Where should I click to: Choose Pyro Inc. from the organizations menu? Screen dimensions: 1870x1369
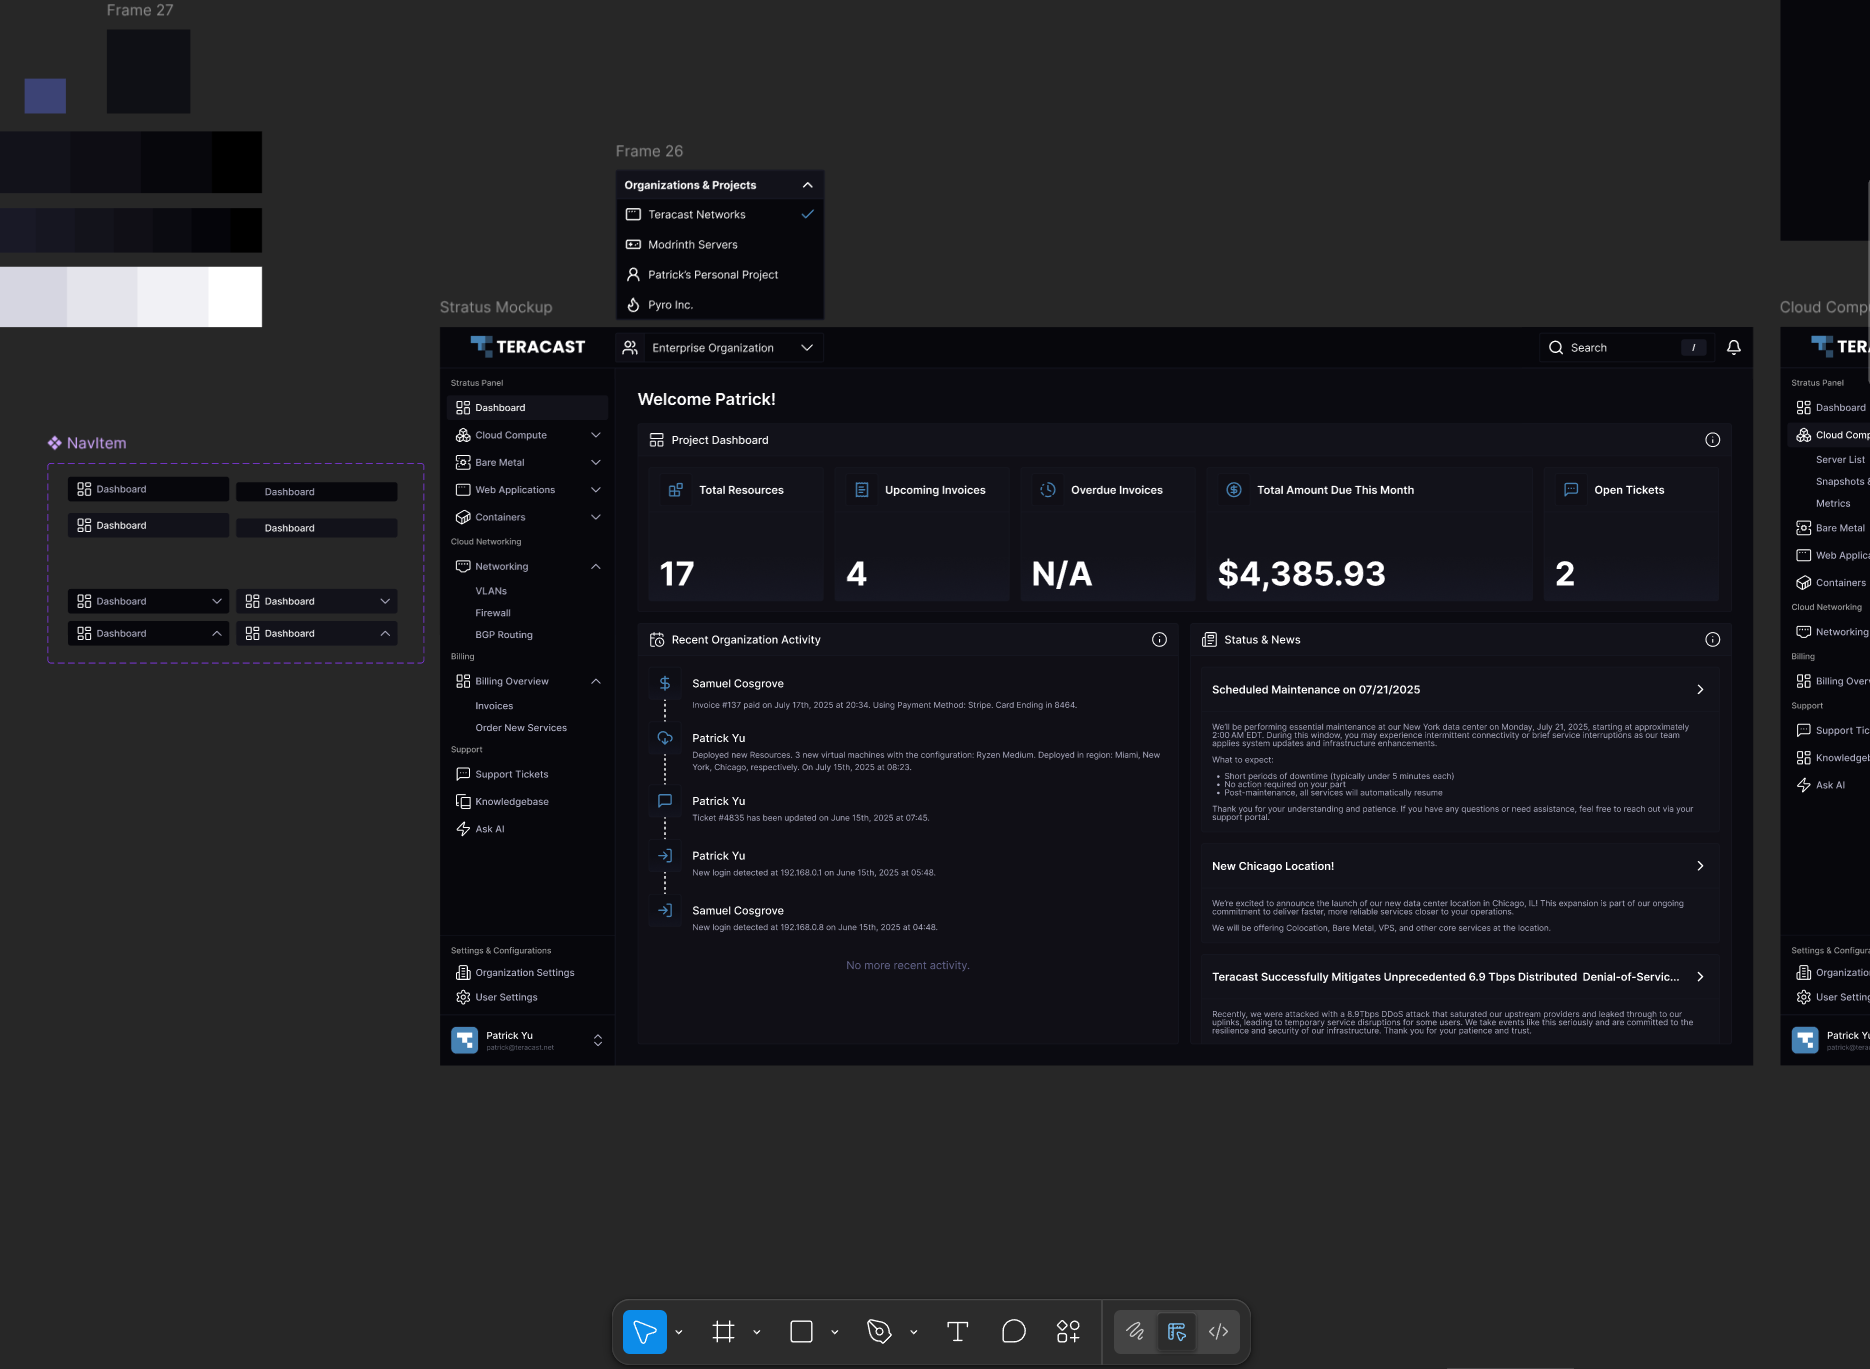tap(670, 305)
